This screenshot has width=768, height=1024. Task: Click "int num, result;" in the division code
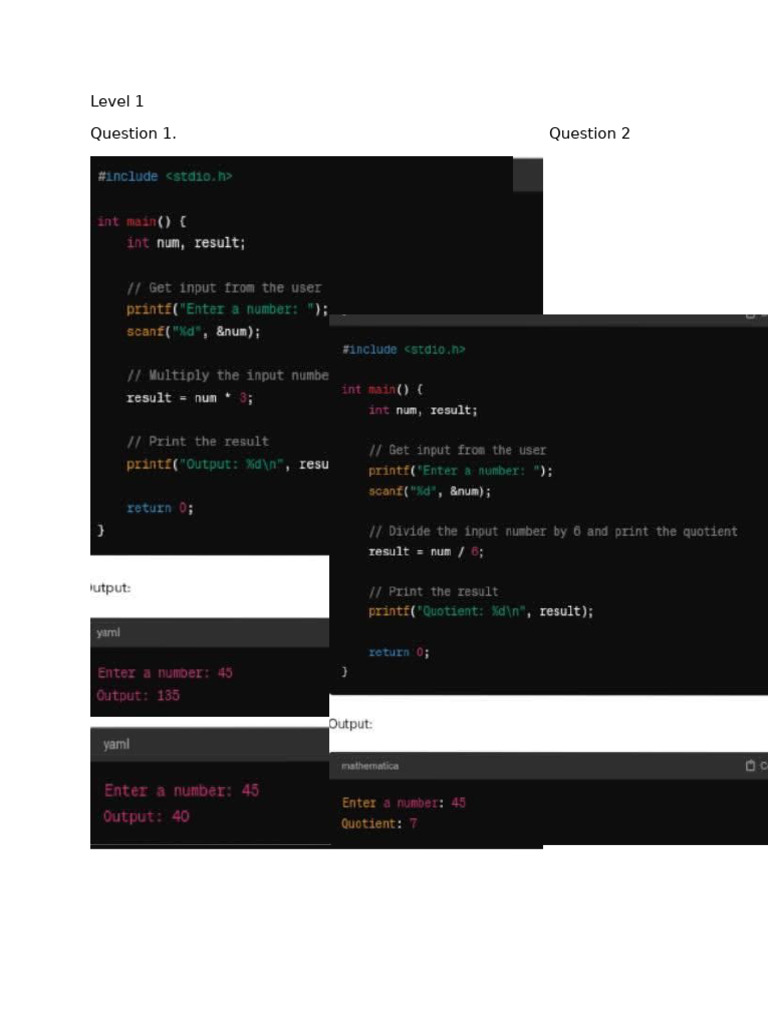(x=423, y=410)
